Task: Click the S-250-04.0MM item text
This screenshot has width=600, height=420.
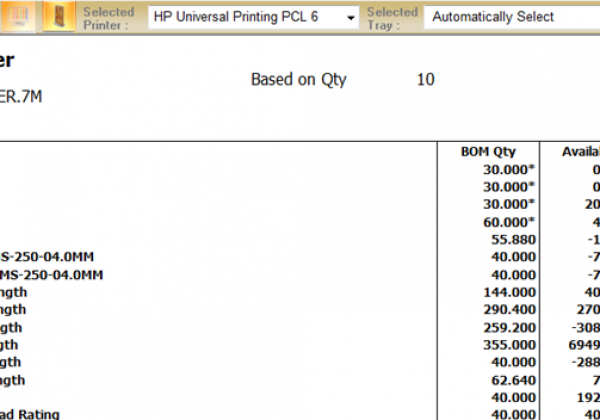Action: pos(47,257)
